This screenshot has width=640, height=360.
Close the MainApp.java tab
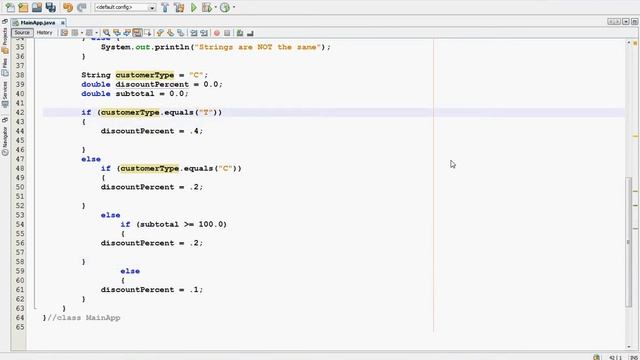point(62,23)
